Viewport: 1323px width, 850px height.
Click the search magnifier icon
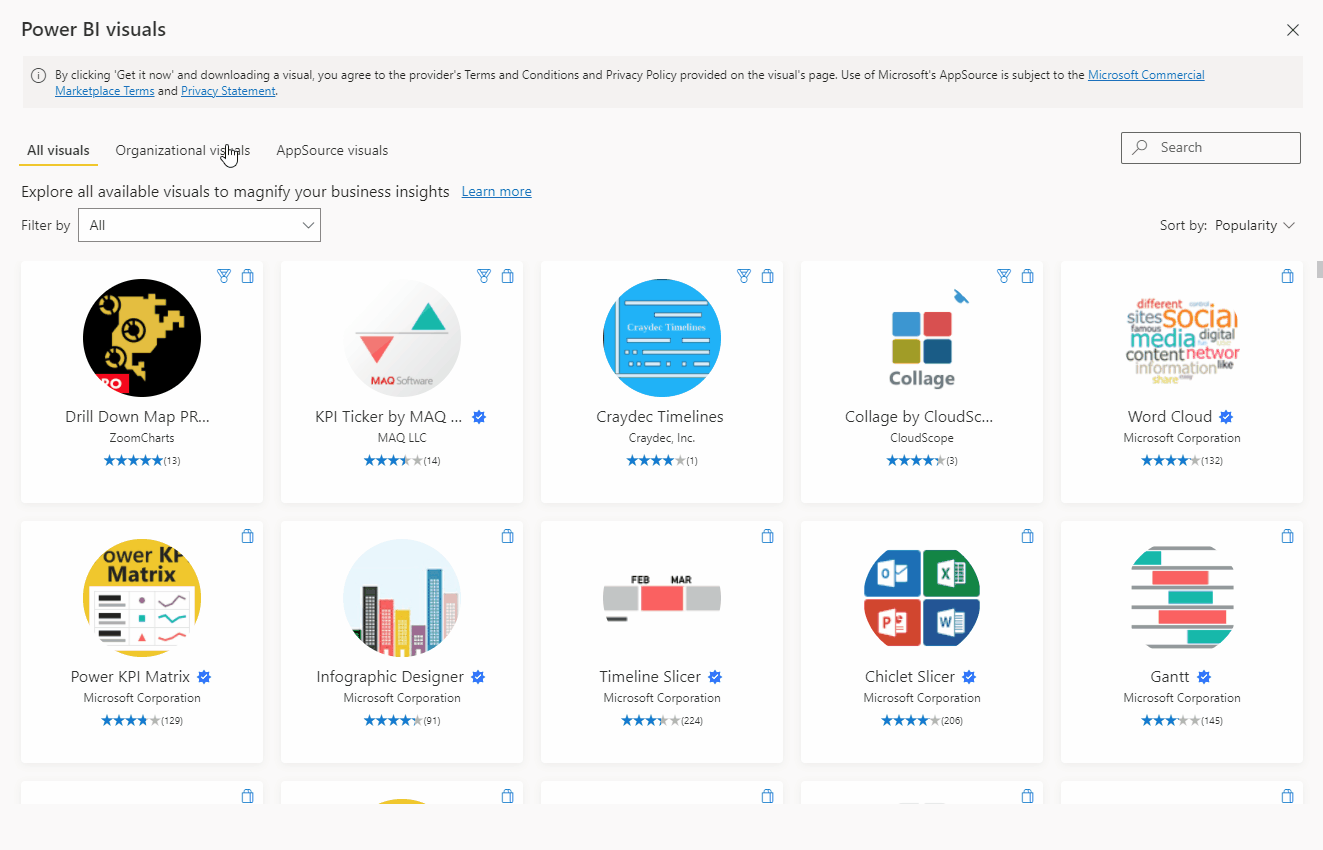[x=1139, y=147]
